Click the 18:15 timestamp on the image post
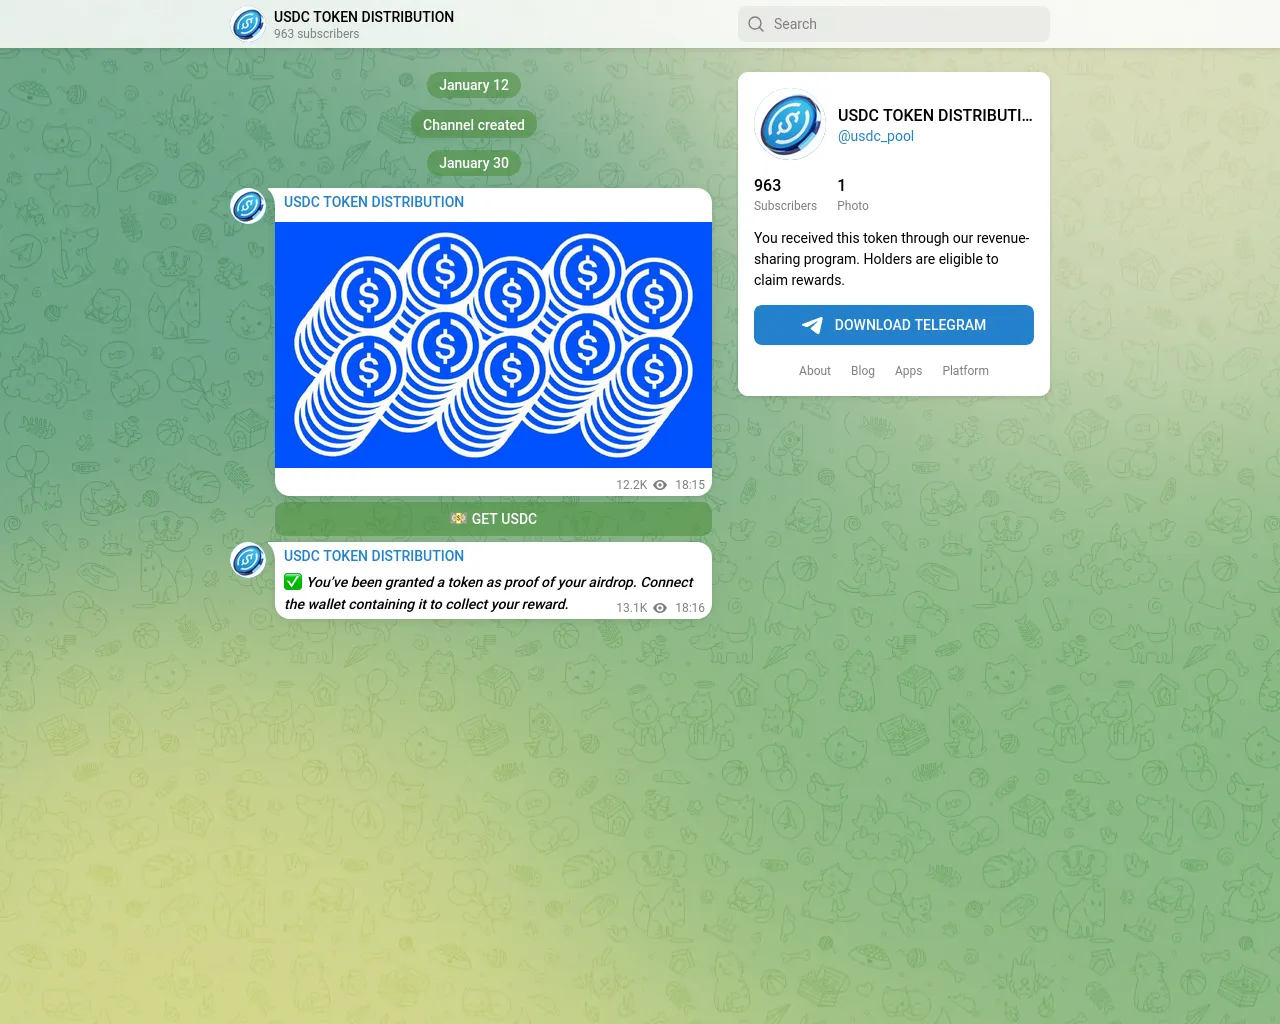The width and height of the screenshot is (1280, 1024). [690, 485]
